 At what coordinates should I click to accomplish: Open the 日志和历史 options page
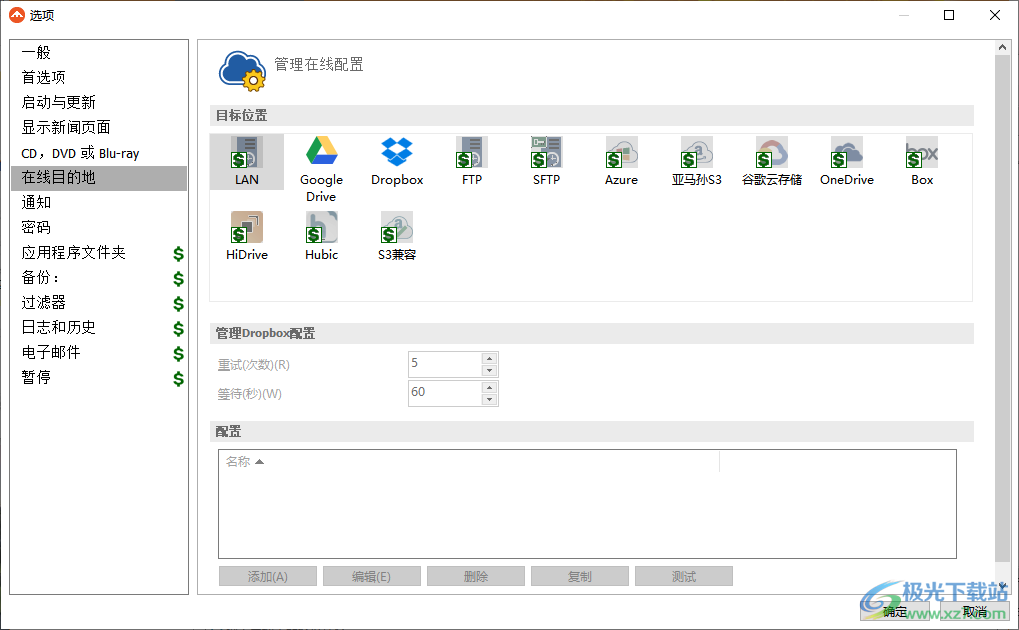tap(99, 327)
